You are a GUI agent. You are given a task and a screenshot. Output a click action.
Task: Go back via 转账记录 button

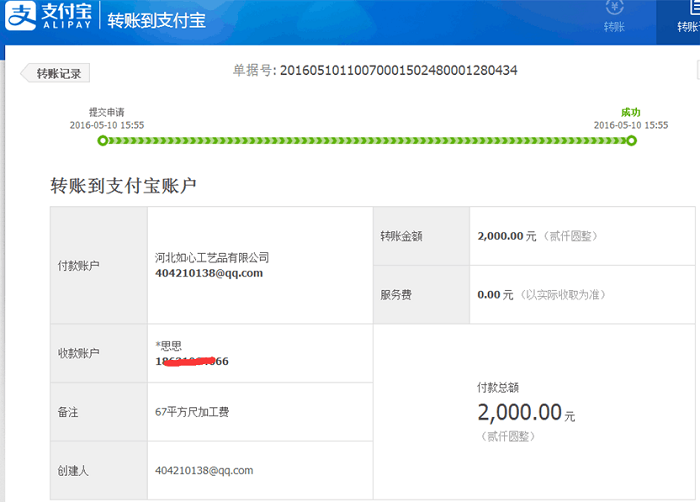tap(55, 73)
